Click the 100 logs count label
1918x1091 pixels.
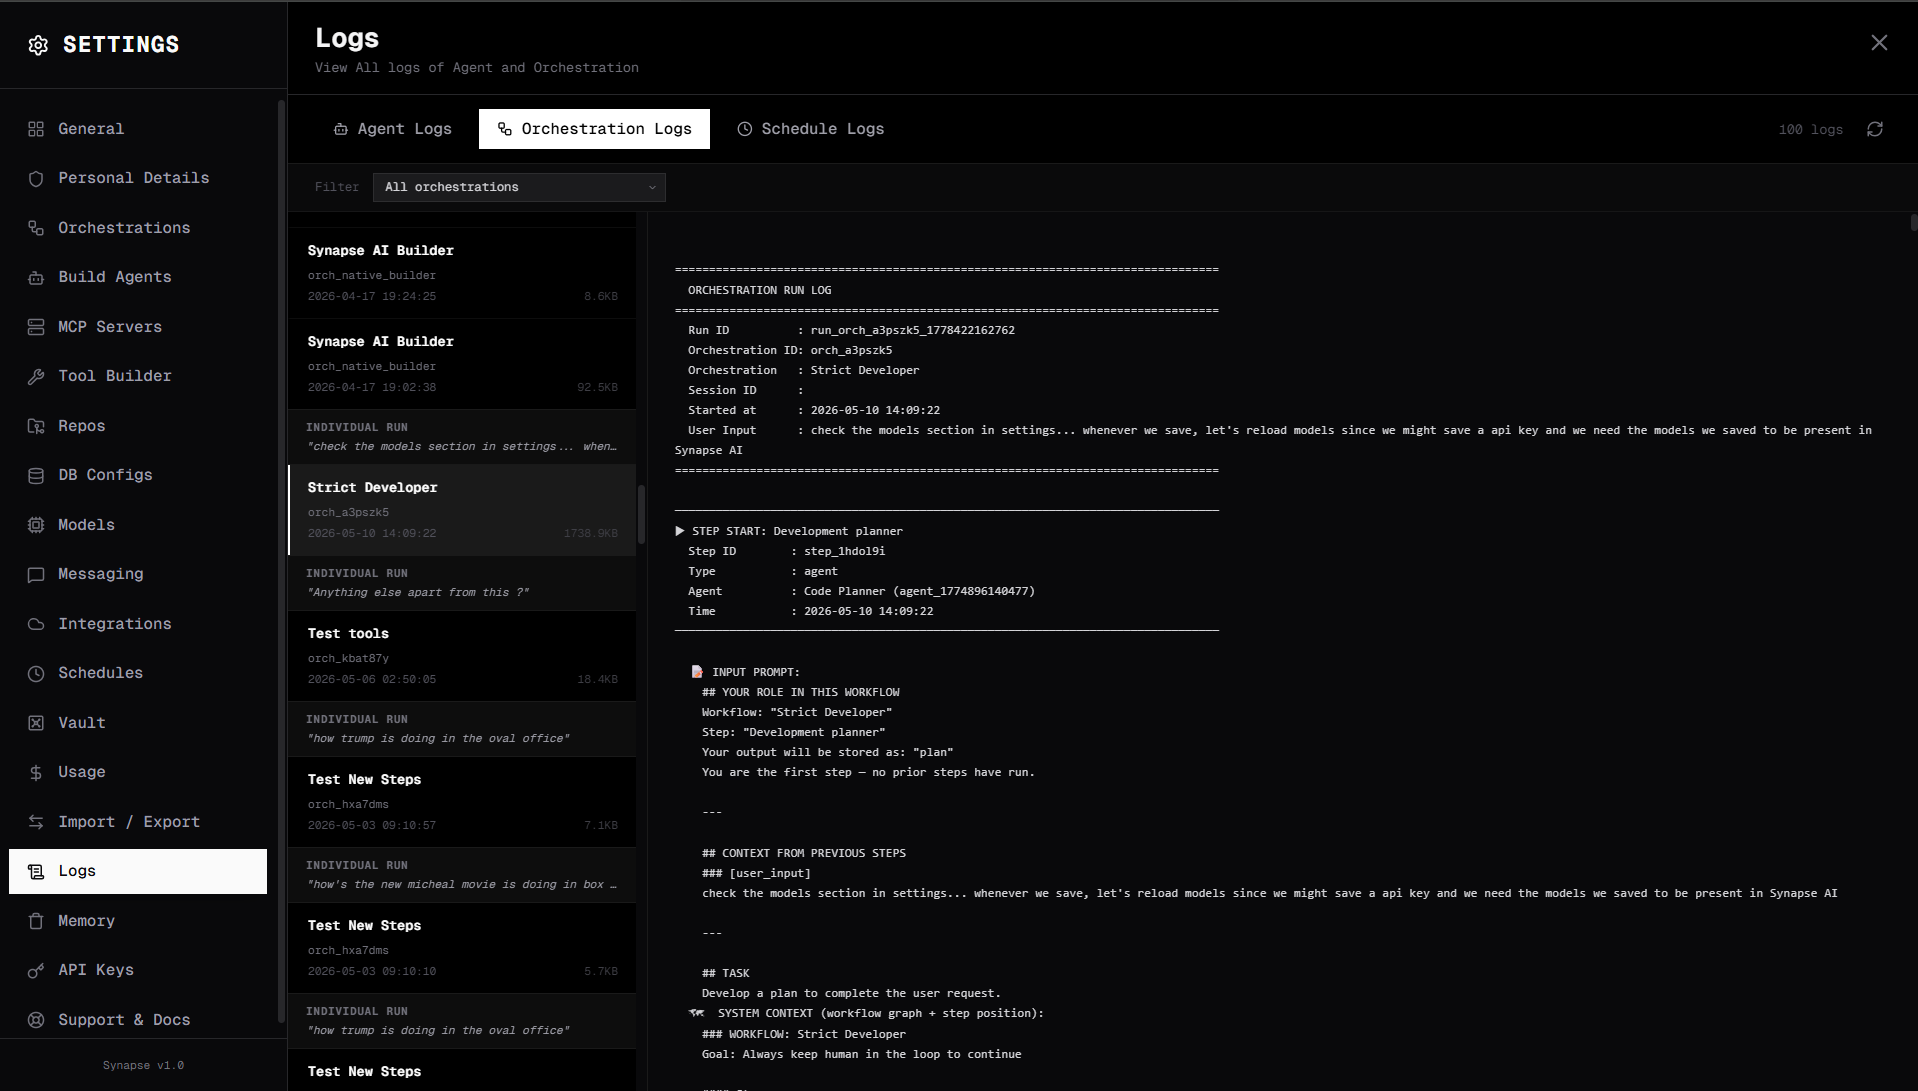tap(1810, 129)
